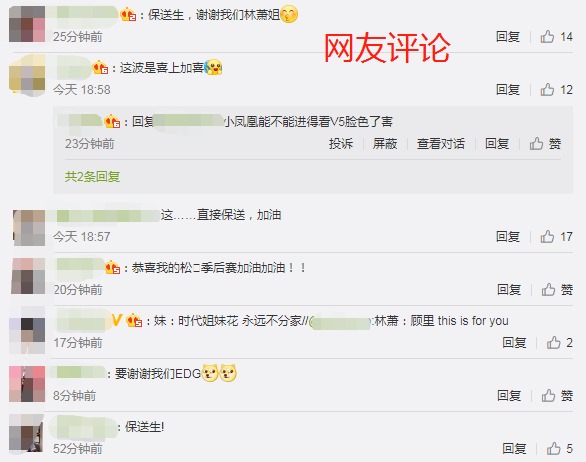Image resolution: width=586 pixels, height=462 pixels.
Task: Expand the 共2条回复 thread
Action: click(92, 176)
